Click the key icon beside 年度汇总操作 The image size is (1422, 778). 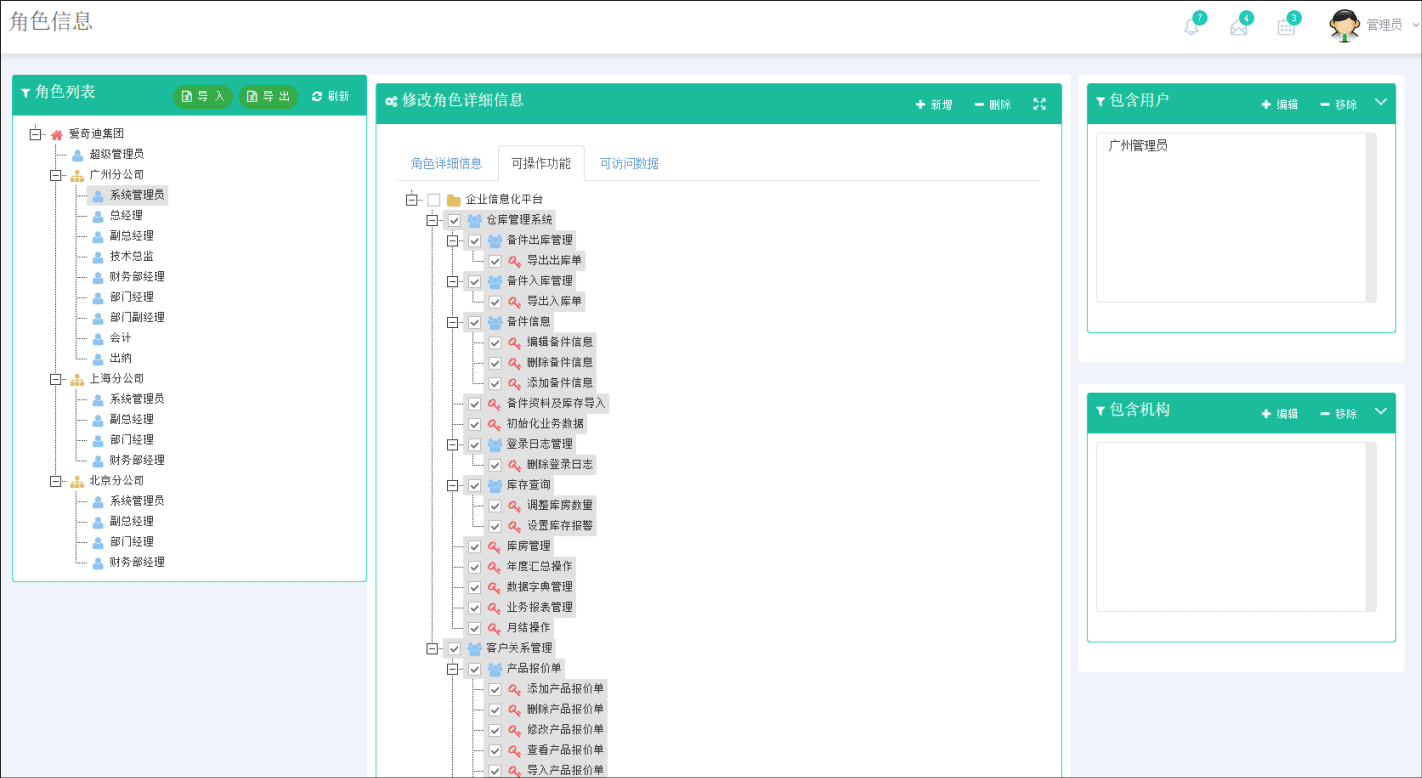coord(494,567)
